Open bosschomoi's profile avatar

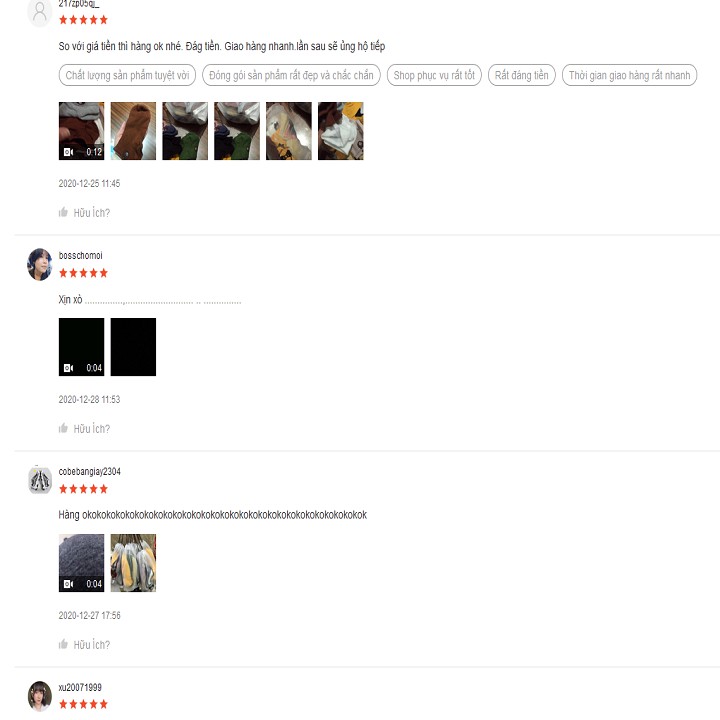pyautogui.click(x=40, y=264)
